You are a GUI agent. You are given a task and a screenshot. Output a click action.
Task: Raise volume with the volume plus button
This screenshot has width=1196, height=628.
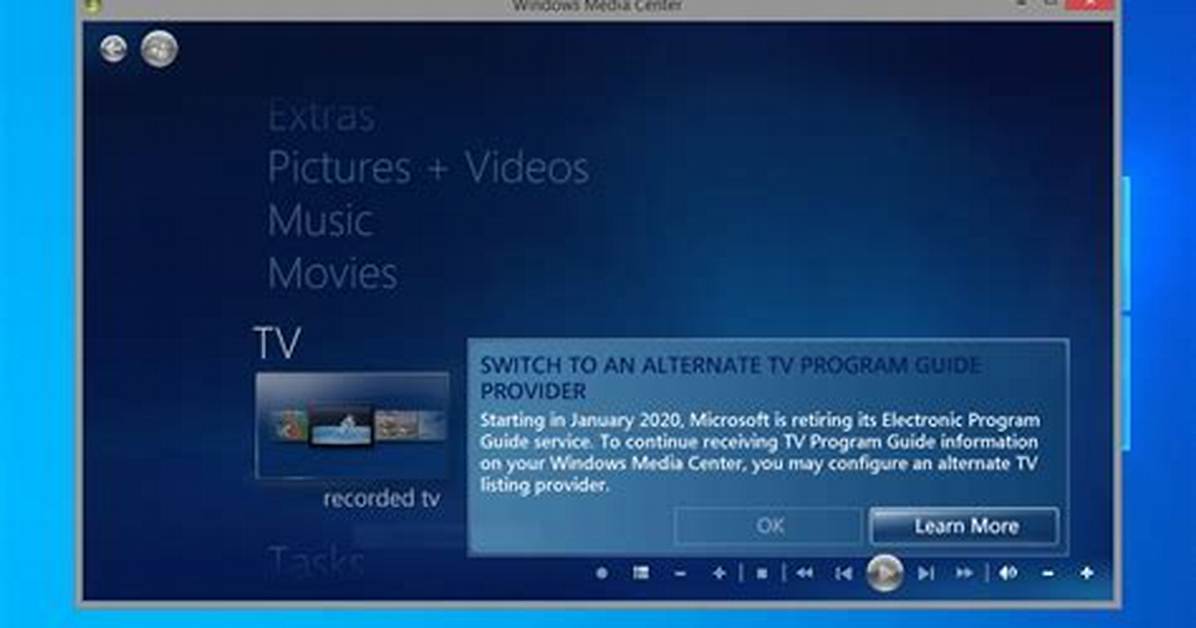[x=1087, y=573]
